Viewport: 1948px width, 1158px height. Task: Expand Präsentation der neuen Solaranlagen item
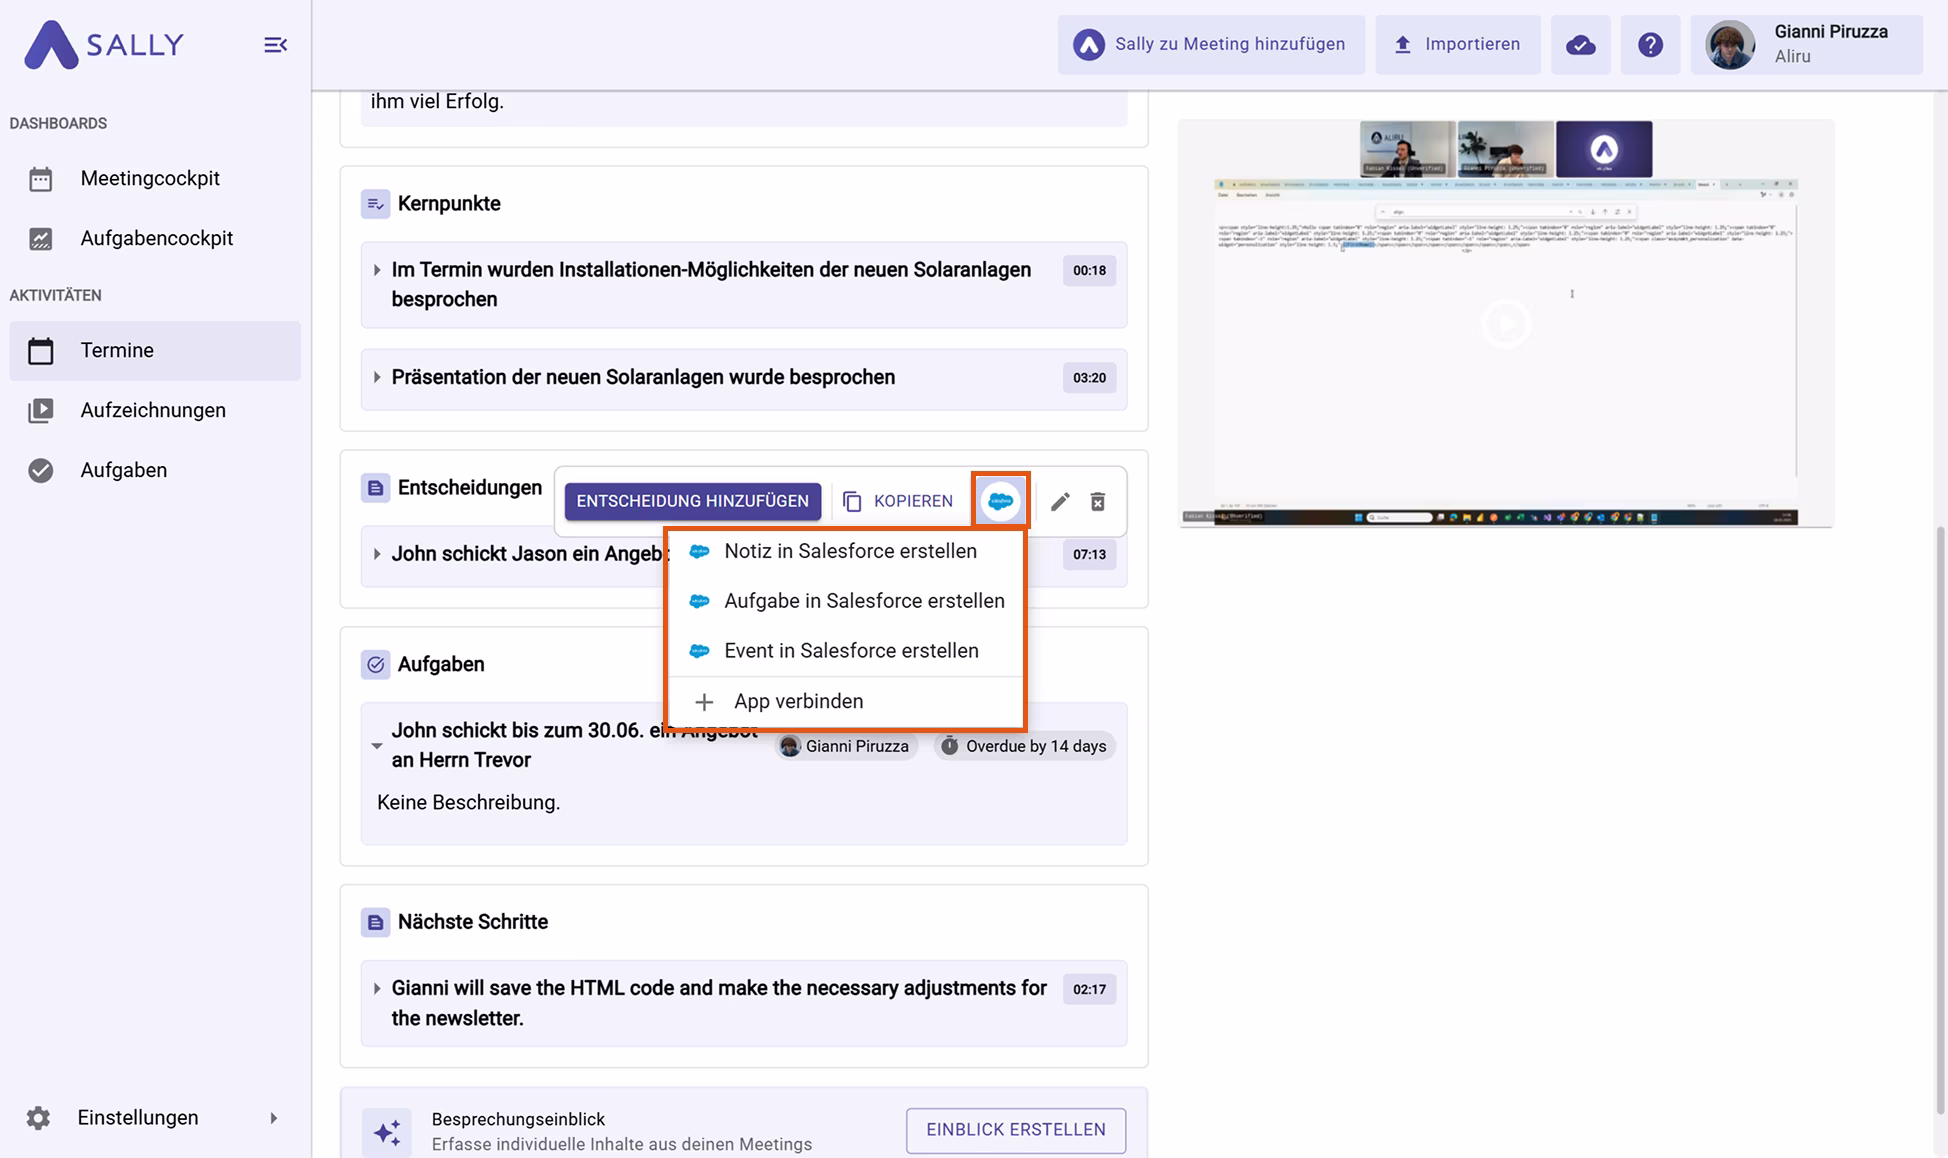[x=376, y=377]
